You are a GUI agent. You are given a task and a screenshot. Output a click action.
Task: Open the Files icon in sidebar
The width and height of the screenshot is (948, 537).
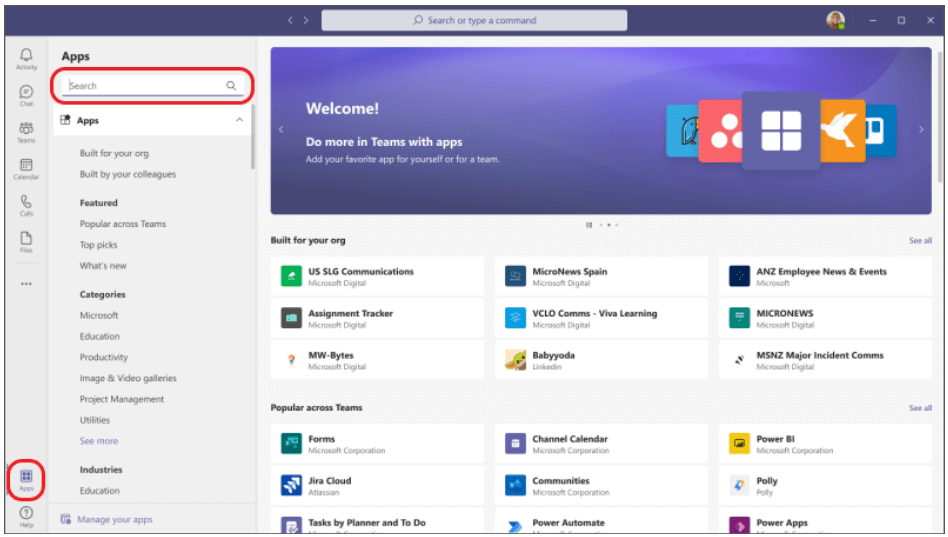point(26,241)
